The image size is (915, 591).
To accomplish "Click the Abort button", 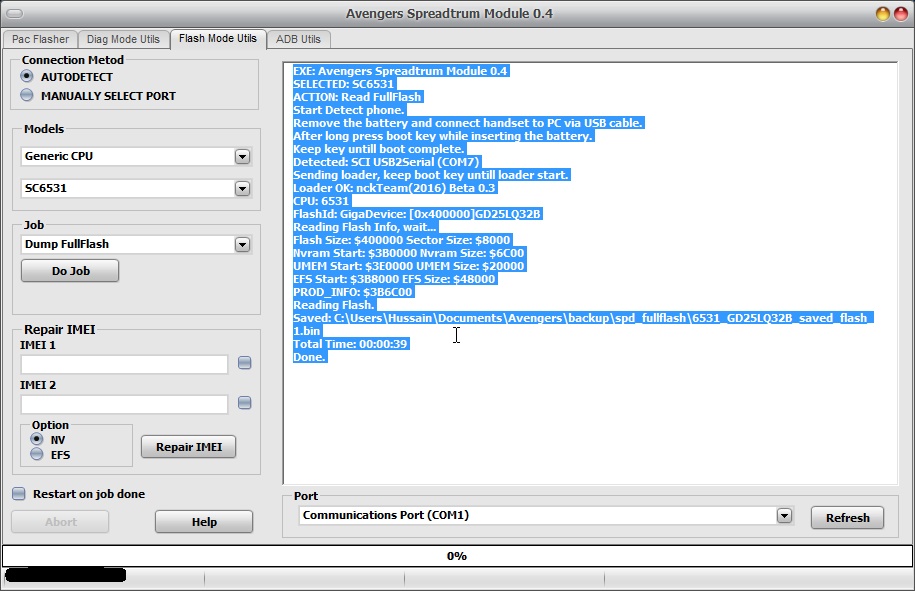I will pos(60,522).
